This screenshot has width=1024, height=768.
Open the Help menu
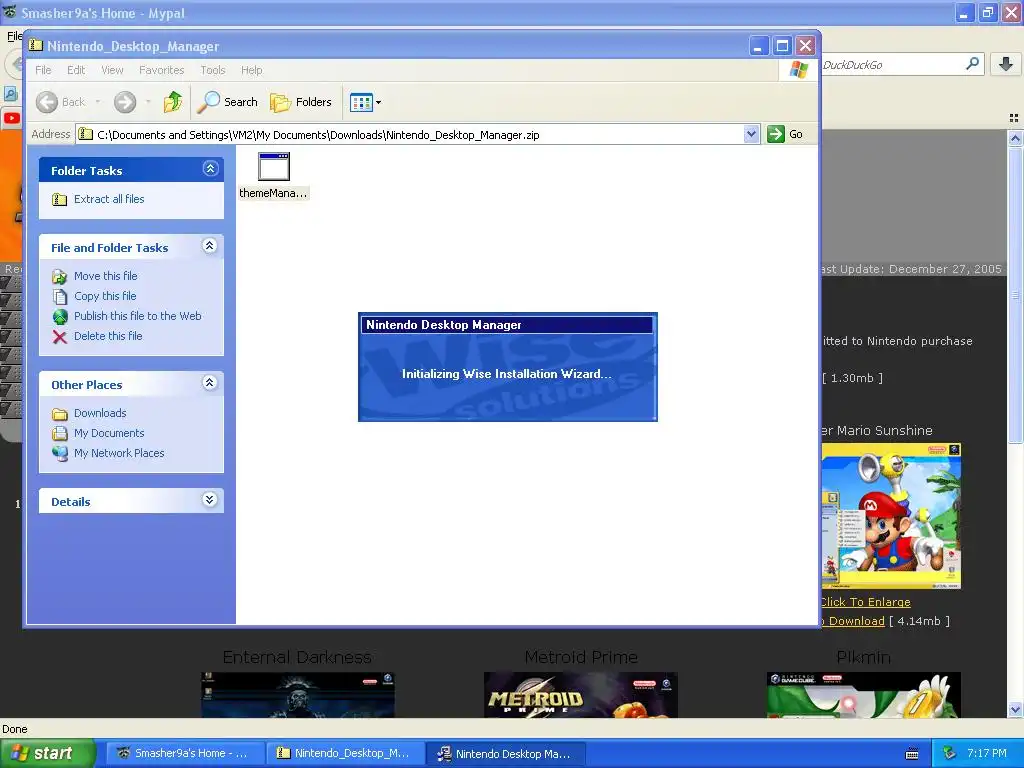[251, 70]
